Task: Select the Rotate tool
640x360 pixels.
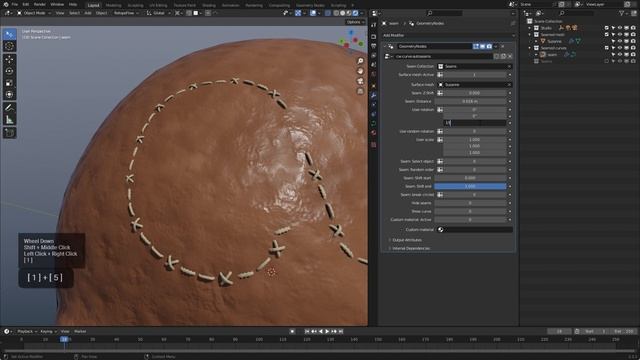Action: coord(9,71)
